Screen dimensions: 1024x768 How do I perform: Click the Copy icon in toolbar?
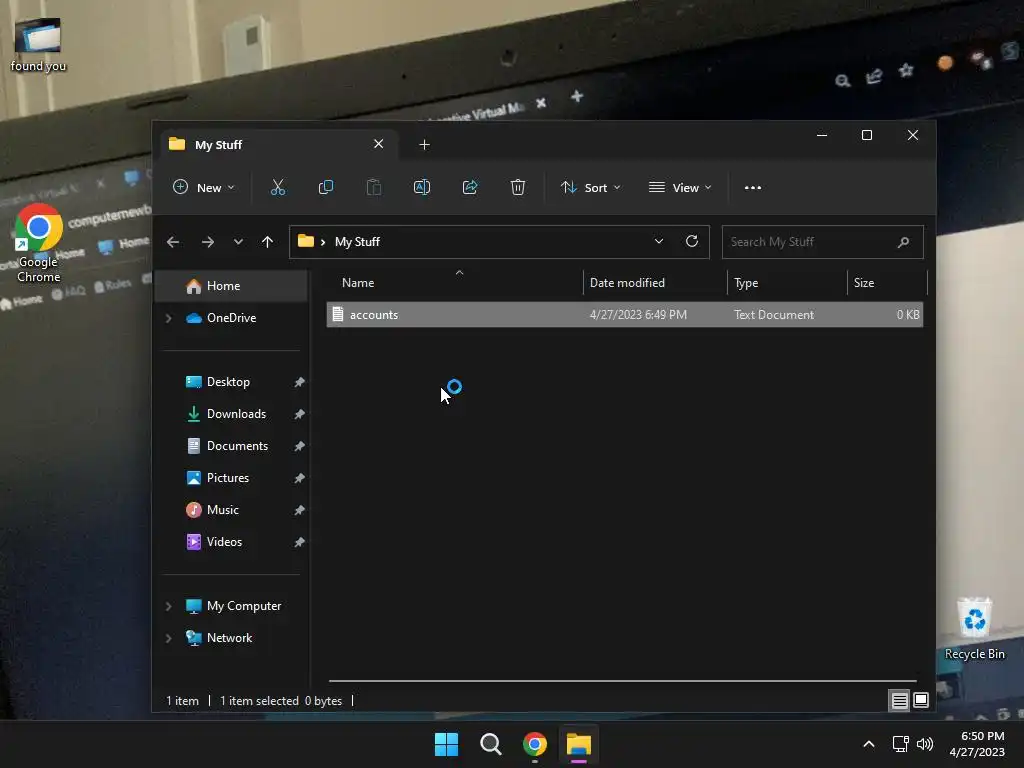pos(326,187)
